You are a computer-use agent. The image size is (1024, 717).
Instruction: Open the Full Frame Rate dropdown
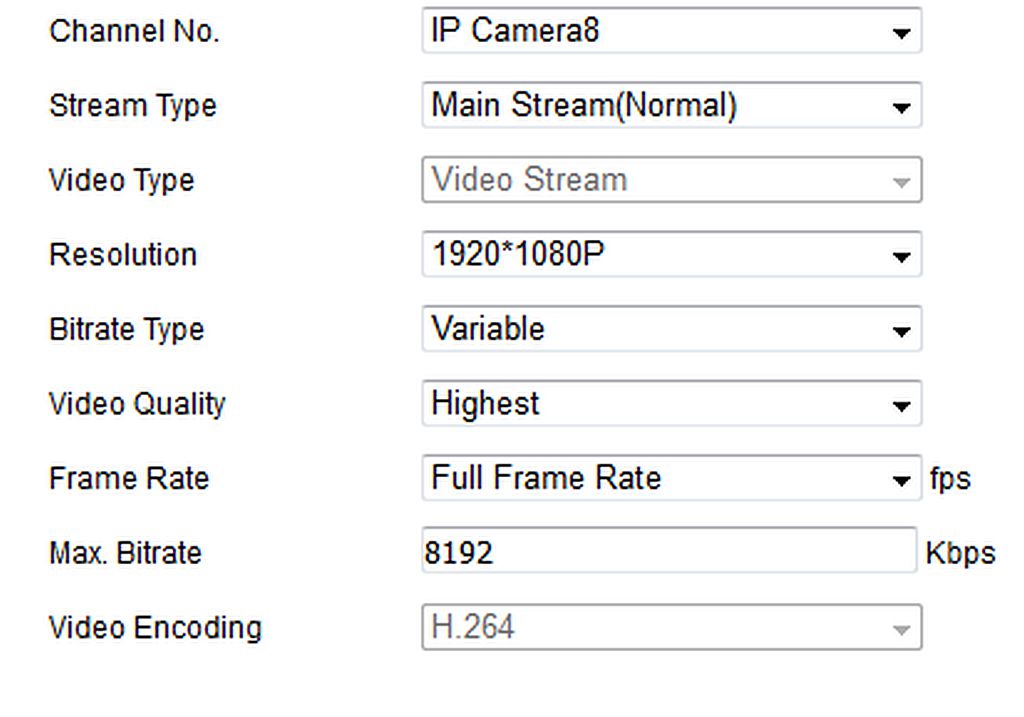pyautogui.click(x=671, y=478)
